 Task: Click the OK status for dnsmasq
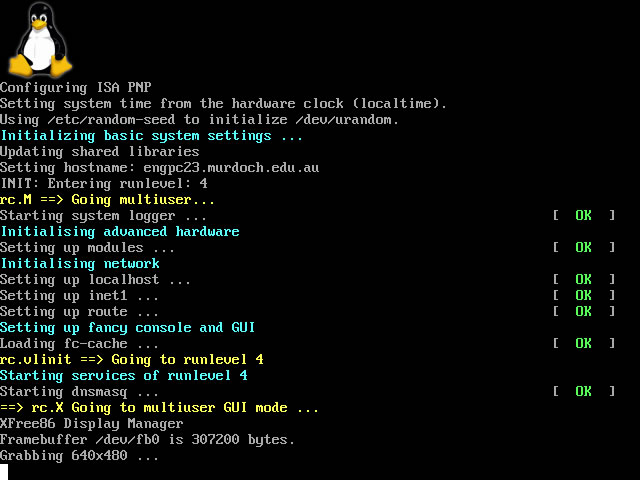click(583, 391)
